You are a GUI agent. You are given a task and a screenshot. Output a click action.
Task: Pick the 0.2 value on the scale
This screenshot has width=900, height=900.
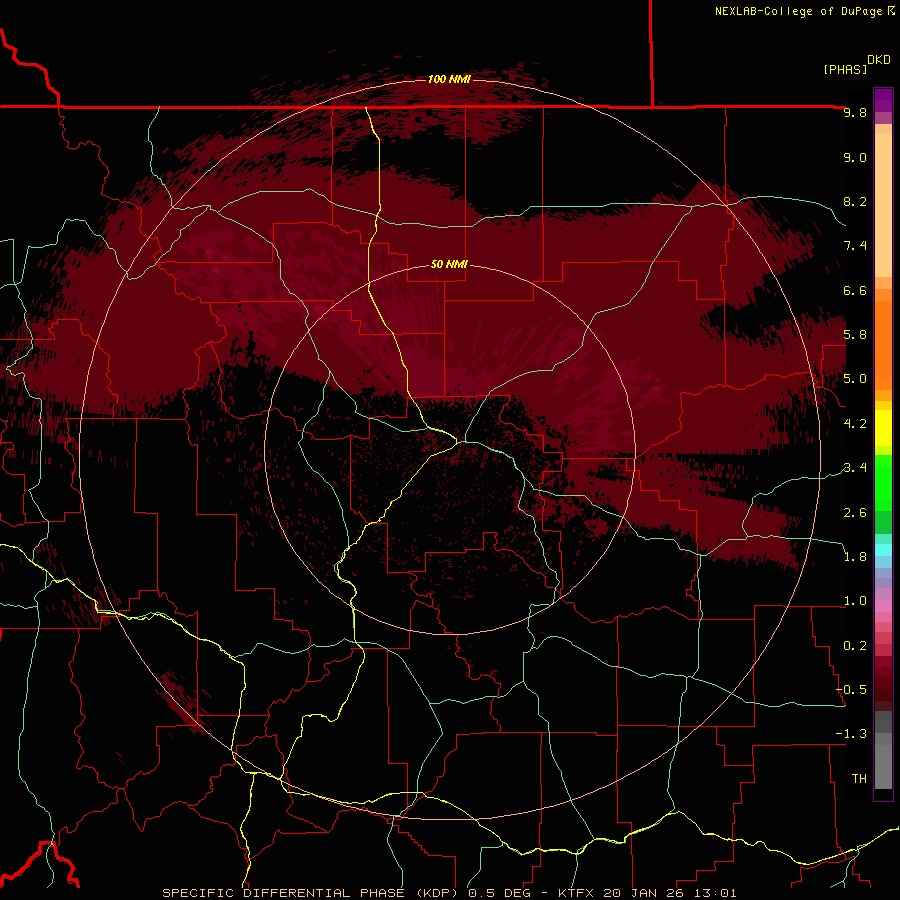pos(855,646)
